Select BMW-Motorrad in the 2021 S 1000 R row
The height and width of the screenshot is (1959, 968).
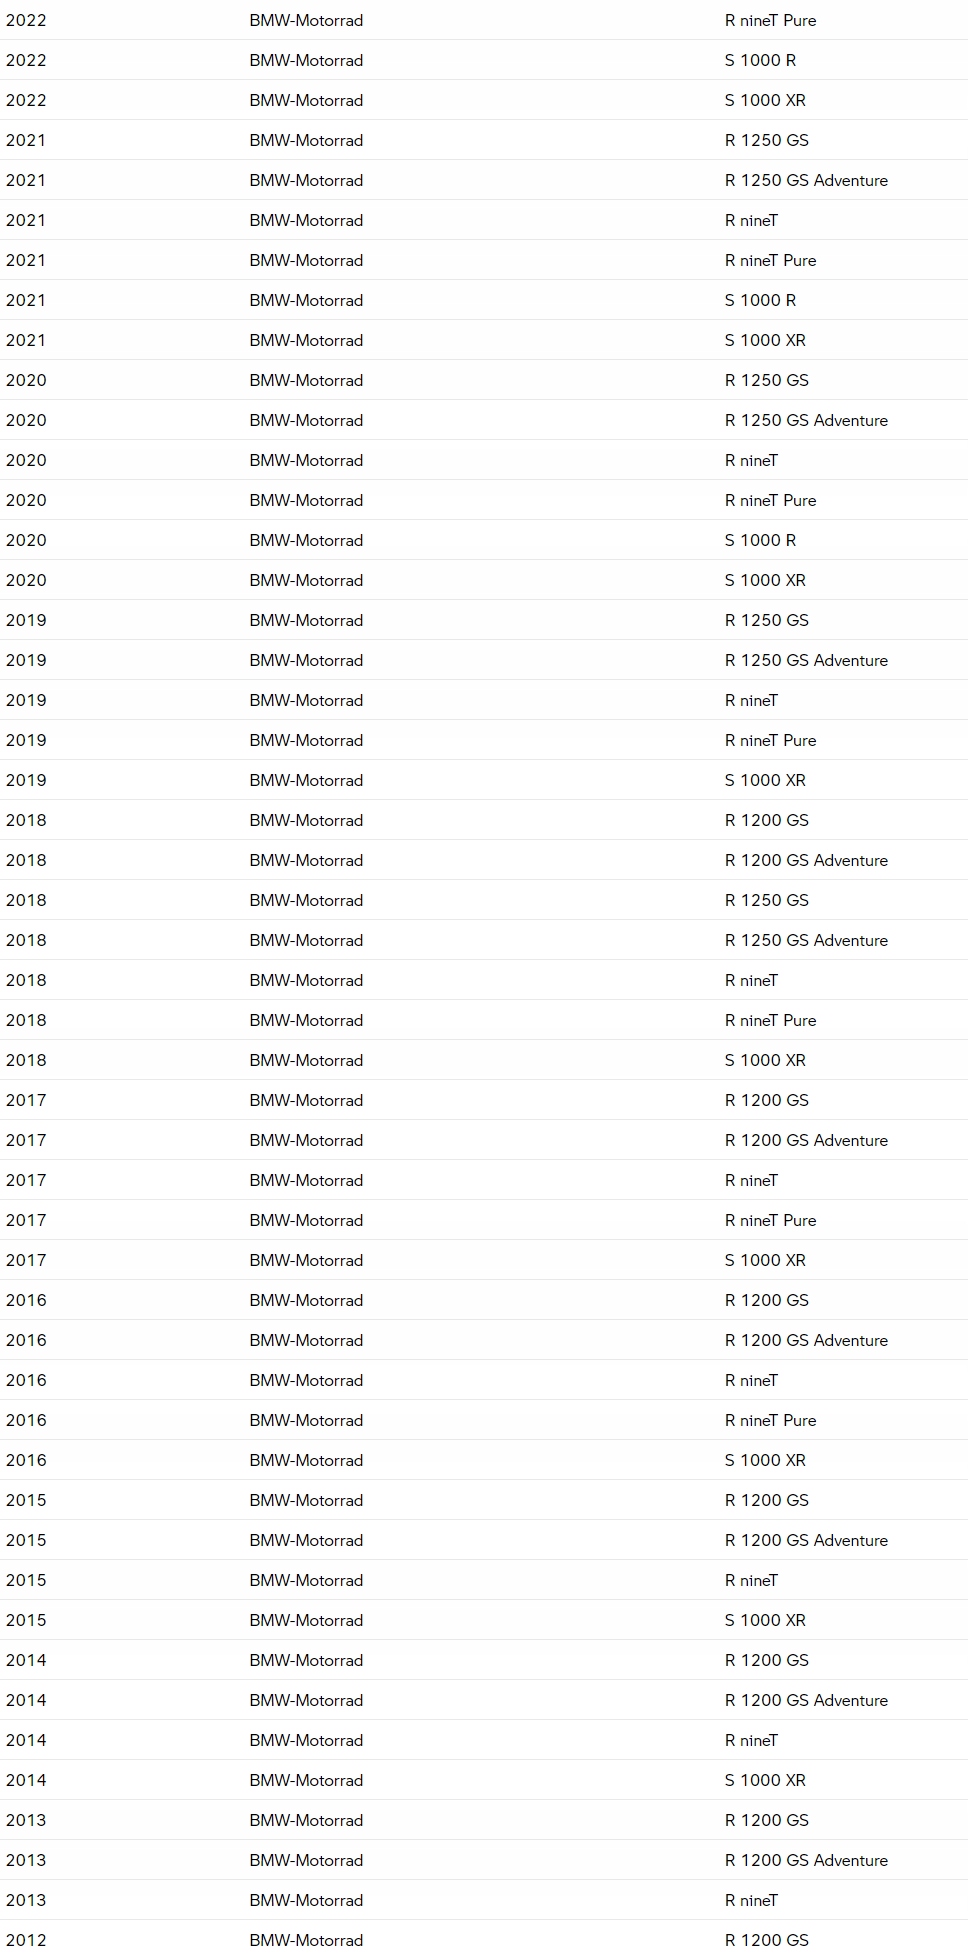[306, 300]
